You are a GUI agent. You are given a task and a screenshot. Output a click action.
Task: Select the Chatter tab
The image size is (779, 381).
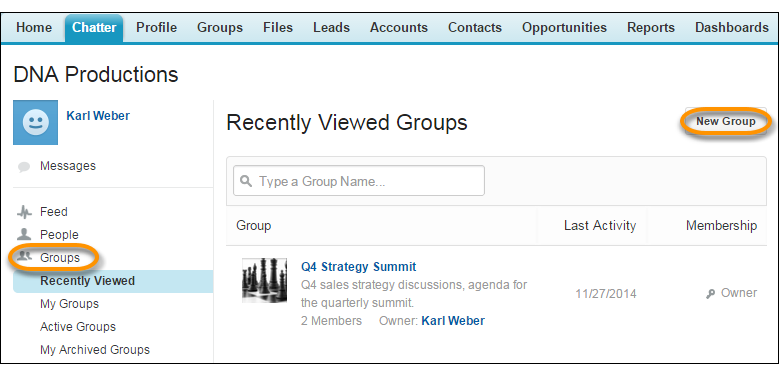click(94, 28)
